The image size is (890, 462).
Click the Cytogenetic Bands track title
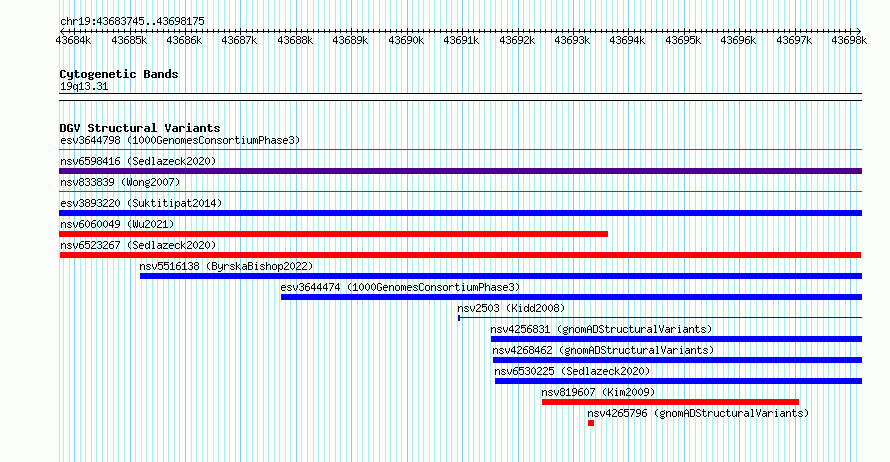[x=119, y=74]
